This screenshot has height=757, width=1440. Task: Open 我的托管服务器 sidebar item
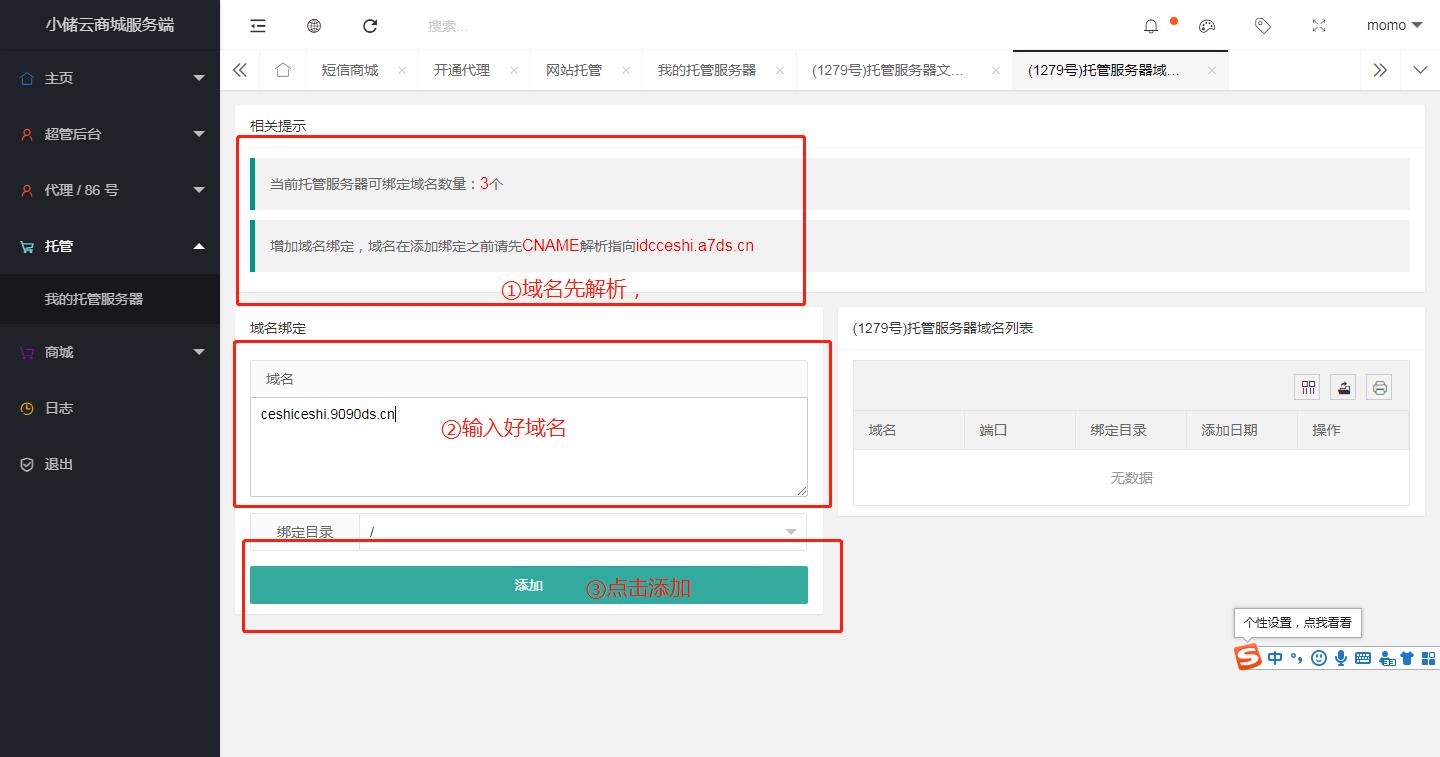110,299
